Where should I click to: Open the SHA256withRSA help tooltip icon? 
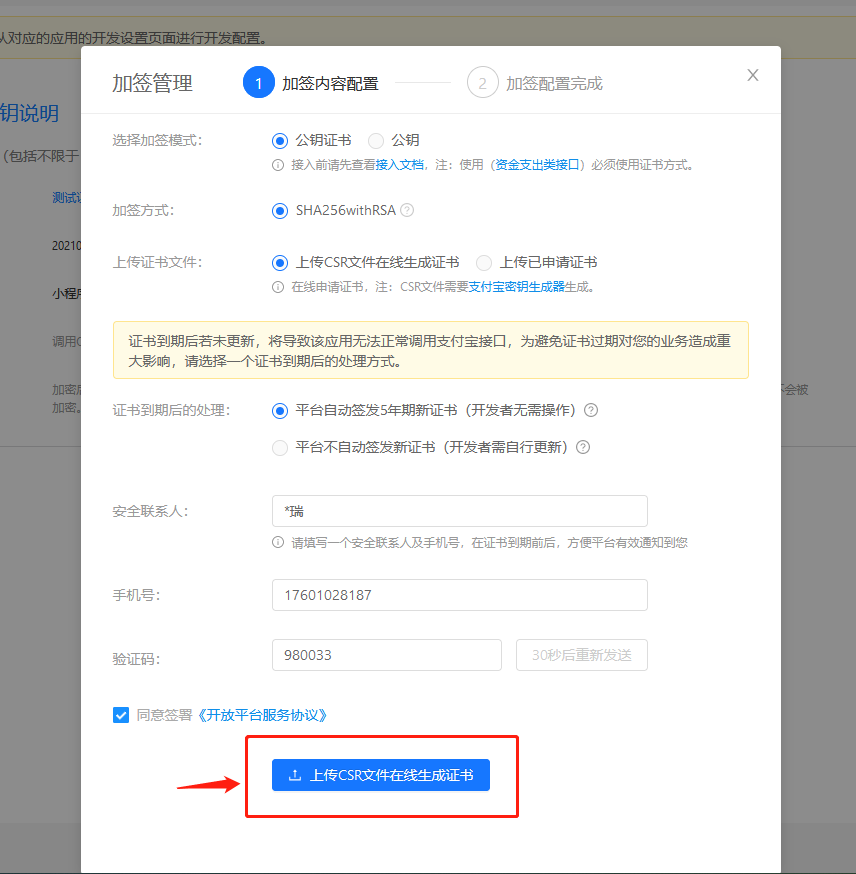[406, 211]
